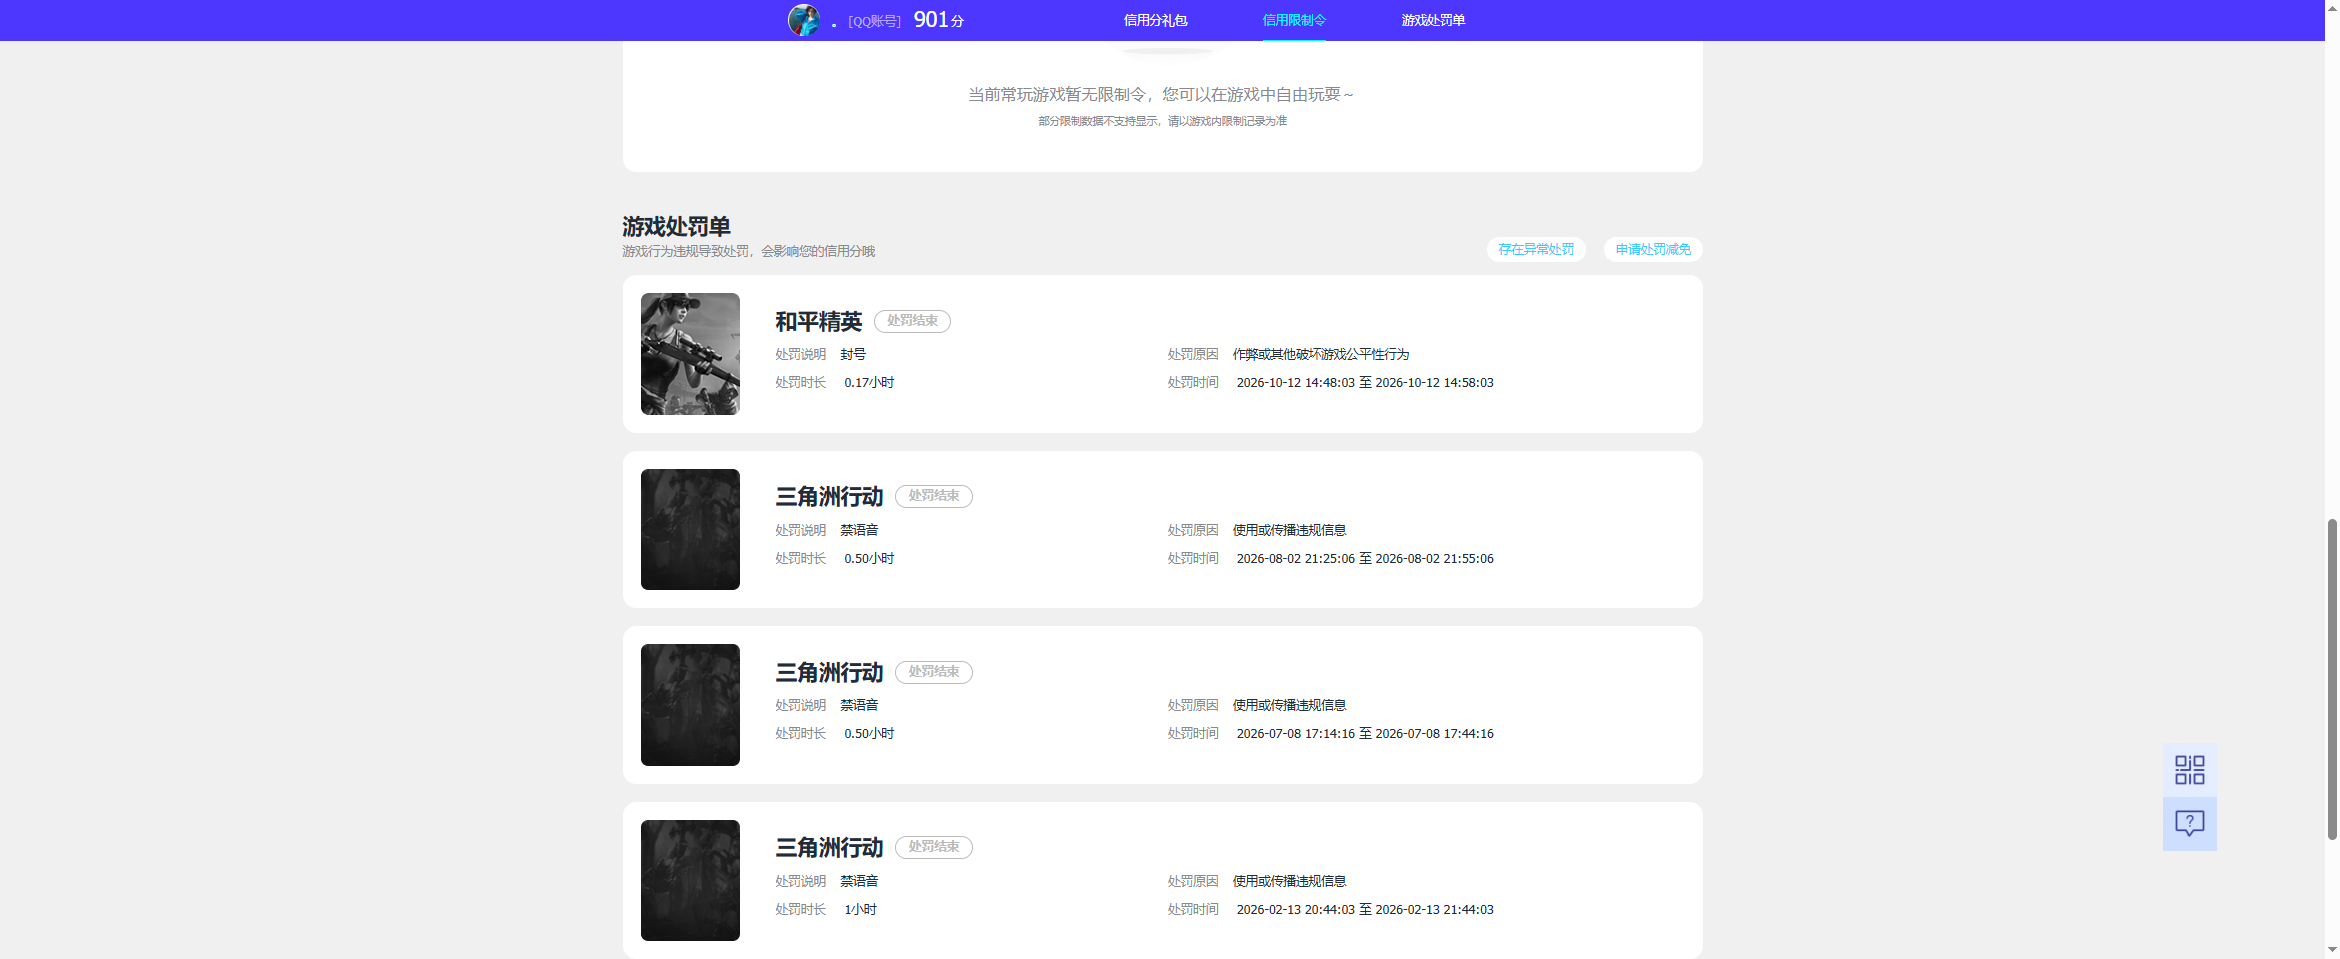The height and width of the screenshot is (959, 2340).
Task: Click the scrollbar down arrow
Action: [x=2332, y=949]
